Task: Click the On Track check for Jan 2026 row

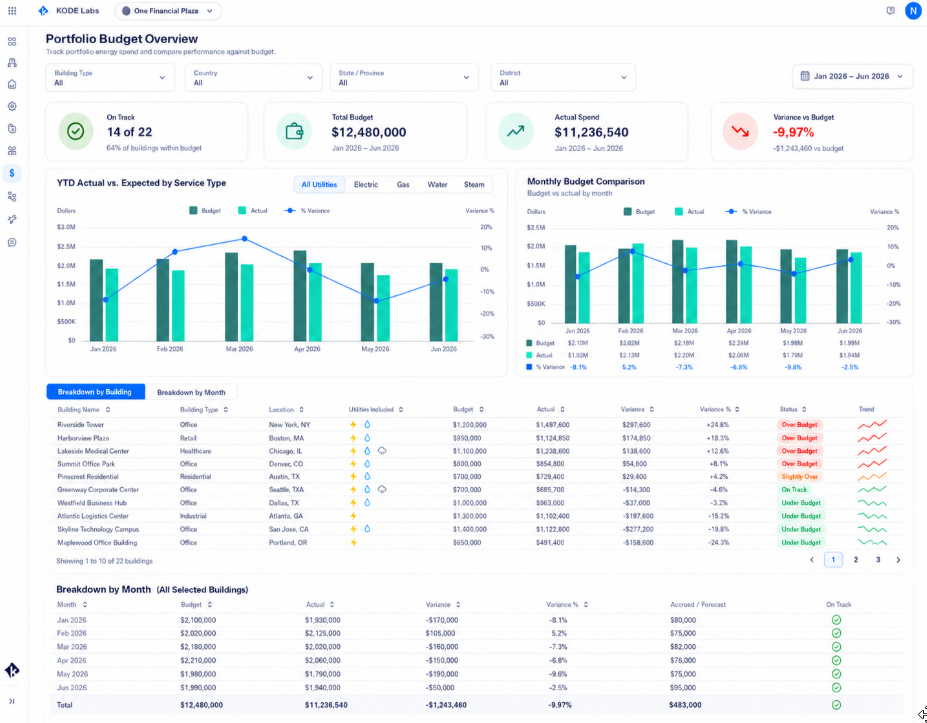Action: pos(836,620)
